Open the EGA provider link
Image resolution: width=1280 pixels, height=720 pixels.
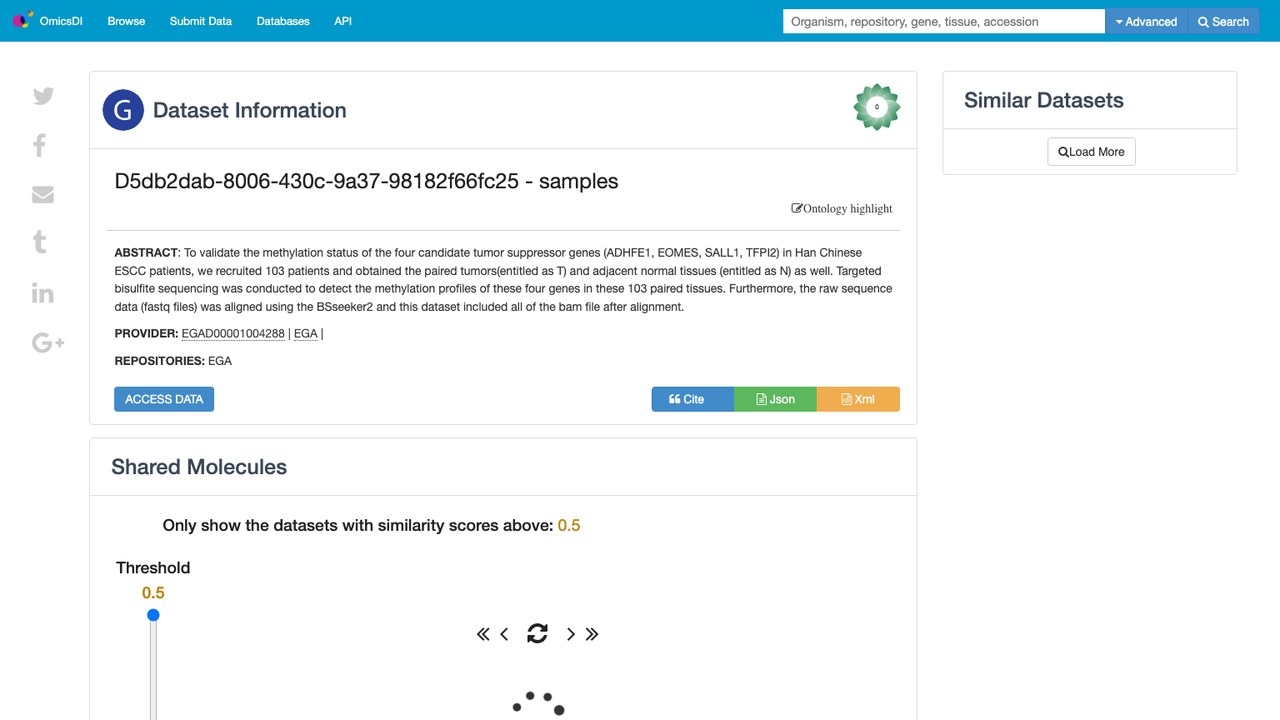tap(306, 334)
